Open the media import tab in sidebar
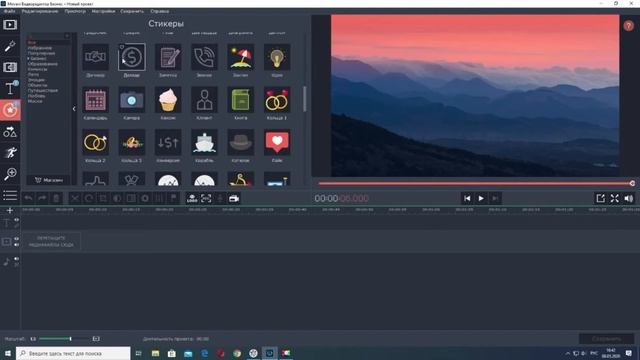 point(10,24)
